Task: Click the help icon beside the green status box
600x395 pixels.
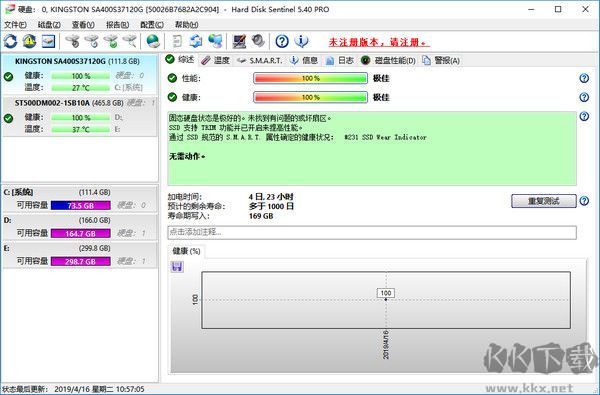Action: [584, 116]
